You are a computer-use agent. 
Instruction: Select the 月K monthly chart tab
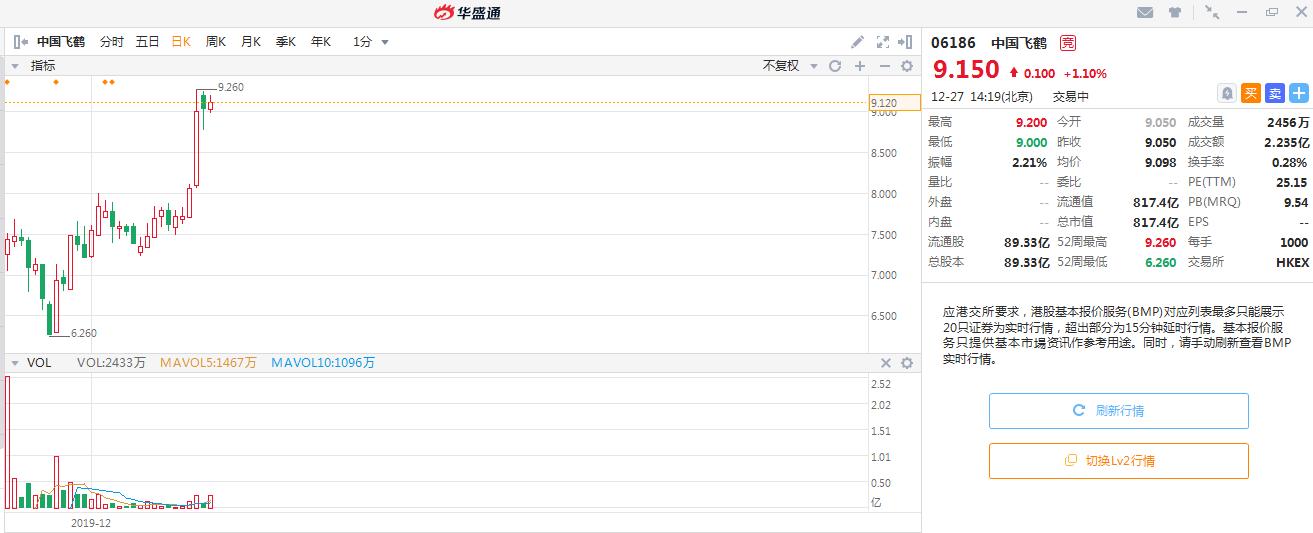click(251, 42)
